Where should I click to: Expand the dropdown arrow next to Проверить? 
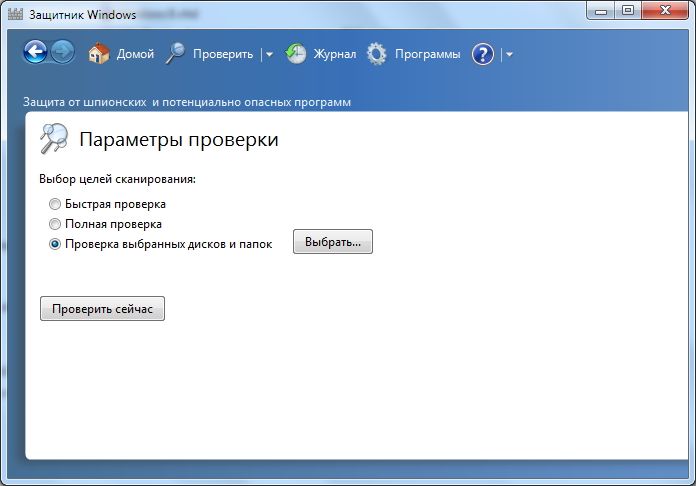tap(269, 55)
